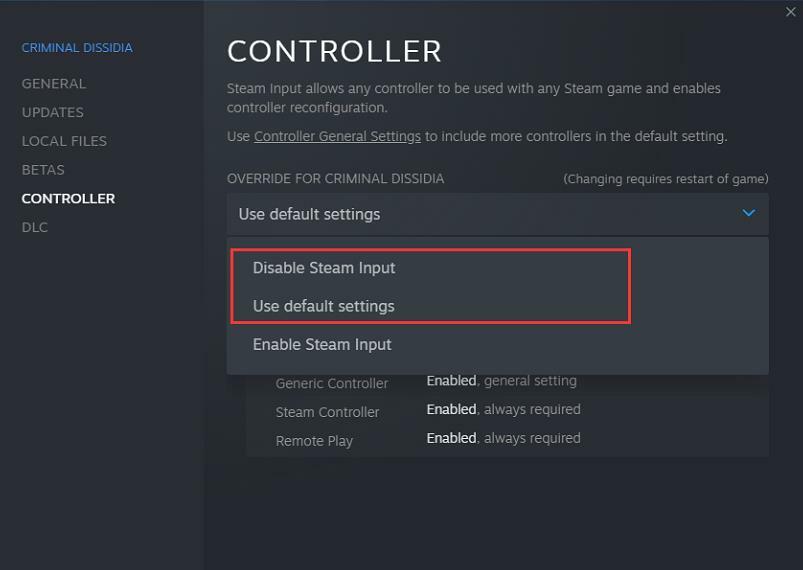Click the 'Enabled, general setting' status text

coord(501,380)
